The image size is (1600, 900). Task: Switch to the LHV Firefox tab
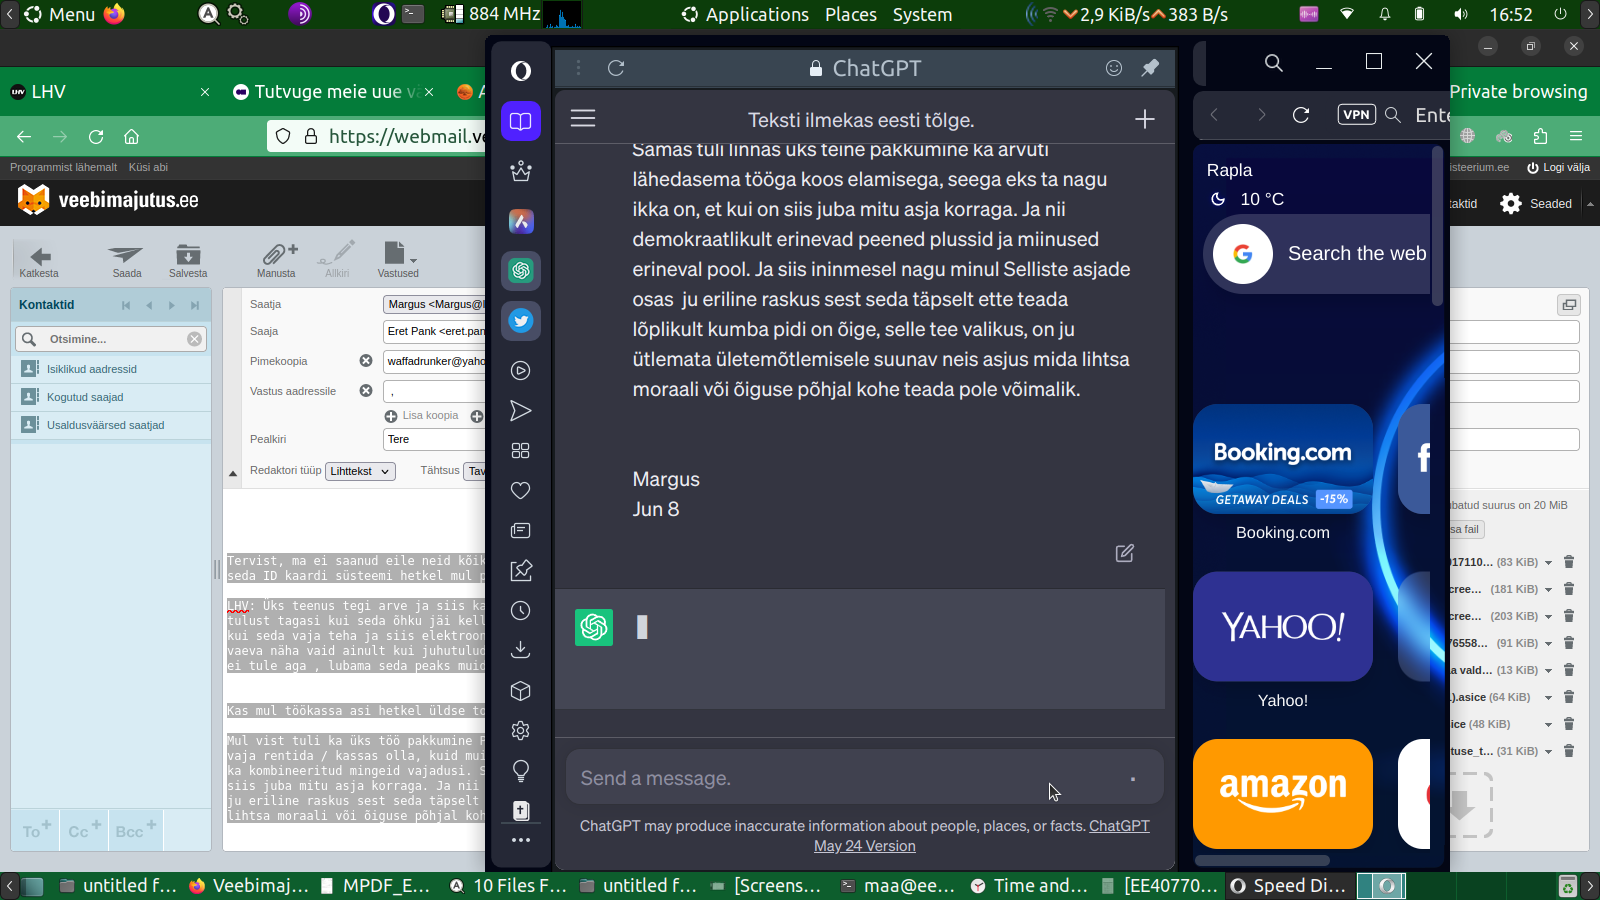click(110, 92)
